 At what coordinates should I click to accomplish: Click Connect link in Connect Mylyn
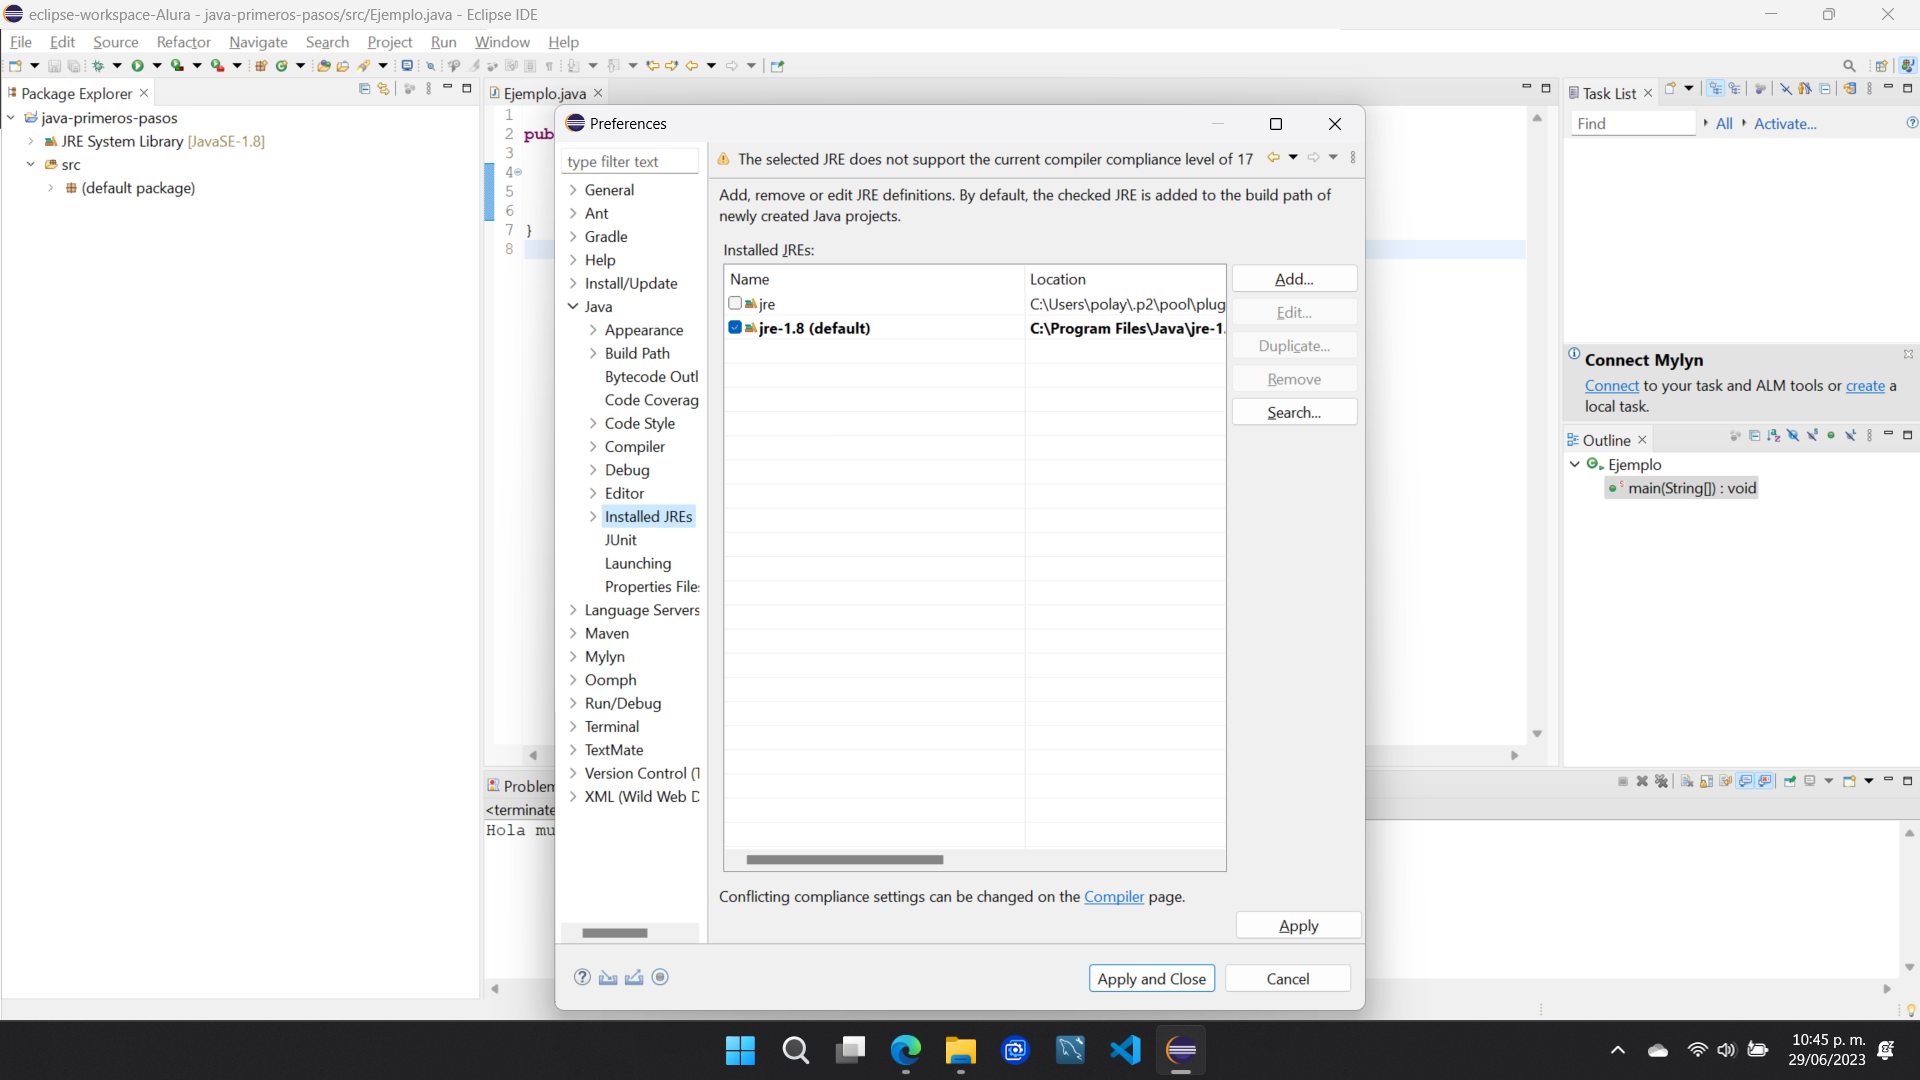pos(1611,386)
